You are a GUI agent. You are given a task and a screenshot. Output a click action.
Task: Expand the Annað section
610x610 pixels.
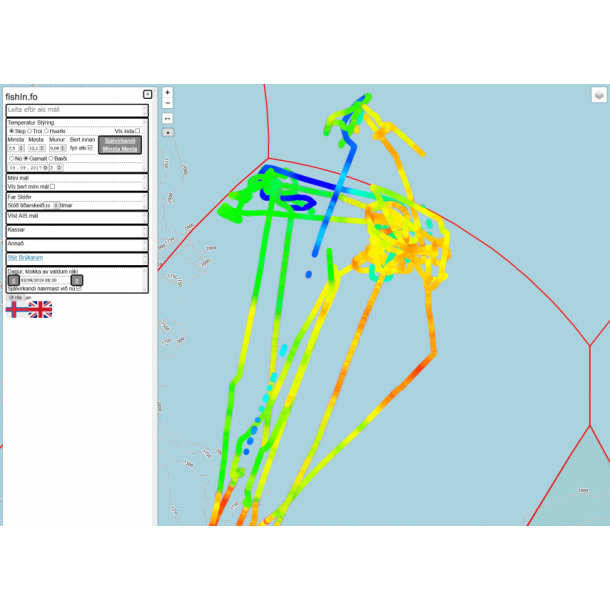click(77, 244)
